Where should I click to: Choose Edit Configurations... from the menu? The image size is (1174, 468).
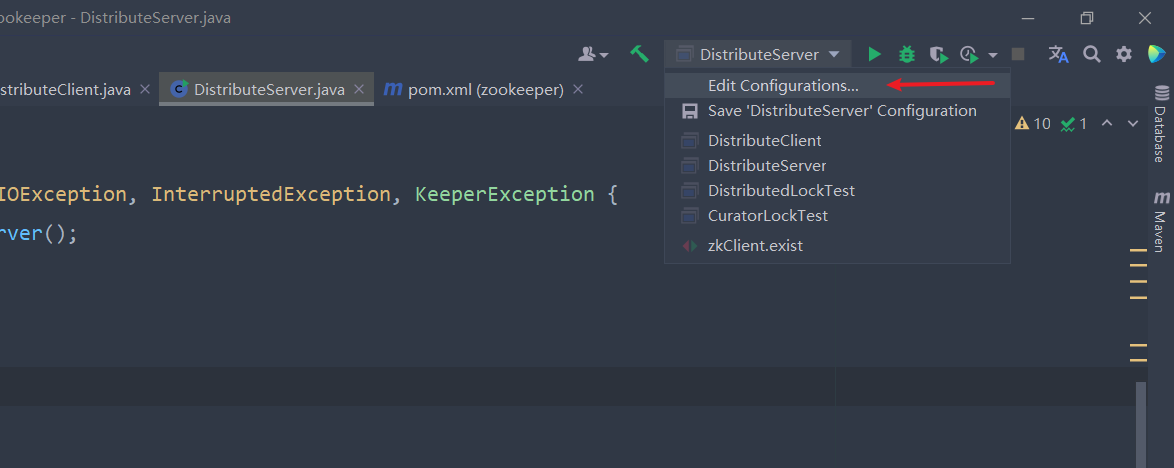783,86
